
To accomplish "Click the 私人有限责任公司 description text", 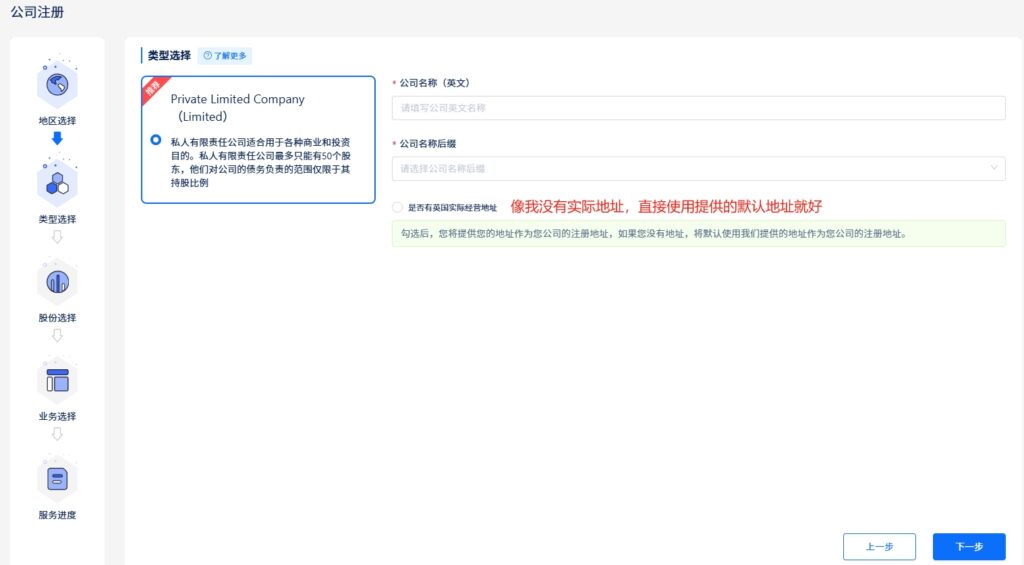I will [x=261, y=163].
